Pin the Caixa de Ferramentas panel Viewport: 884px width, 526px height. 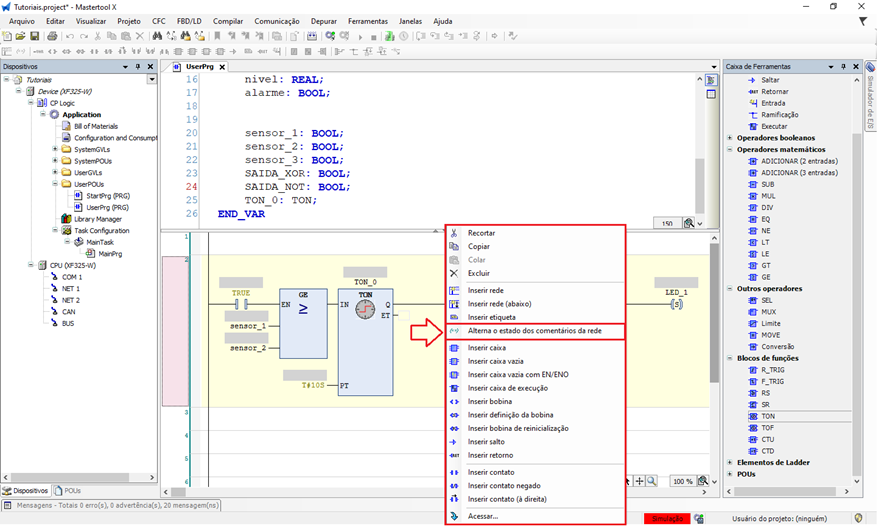(845, 66)
